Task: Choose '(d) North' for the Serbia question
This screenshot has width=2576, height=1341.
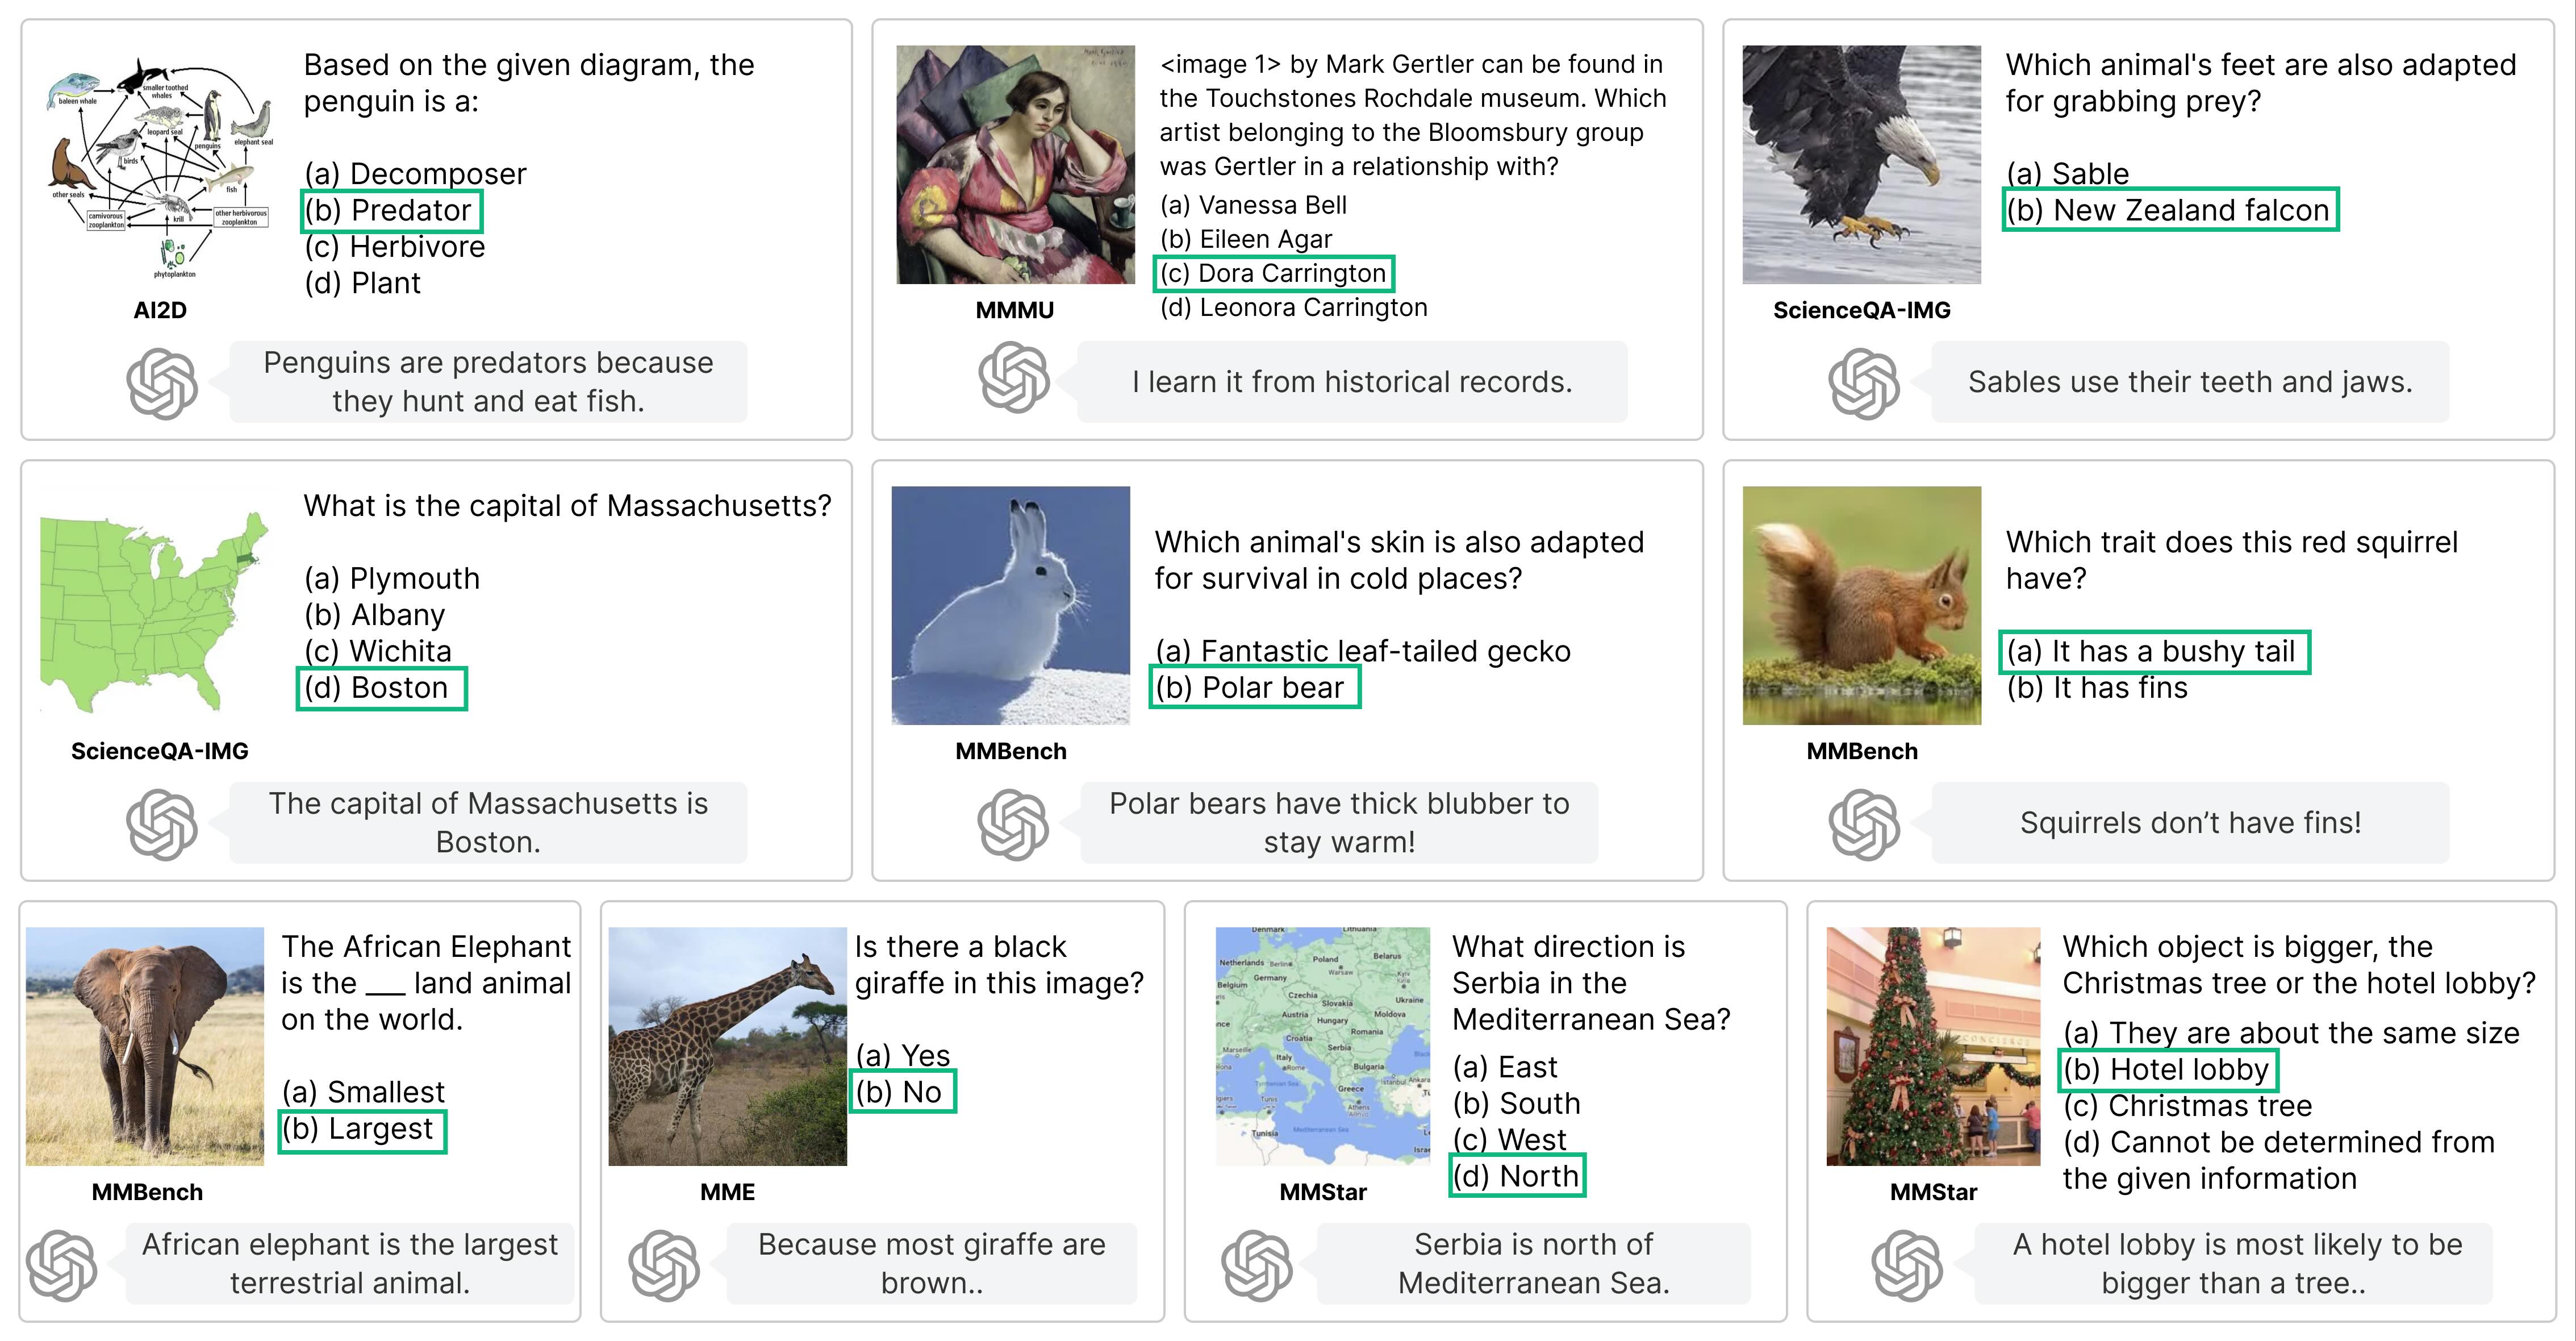Action: pyautogui.click(x=1517, y=1176)
